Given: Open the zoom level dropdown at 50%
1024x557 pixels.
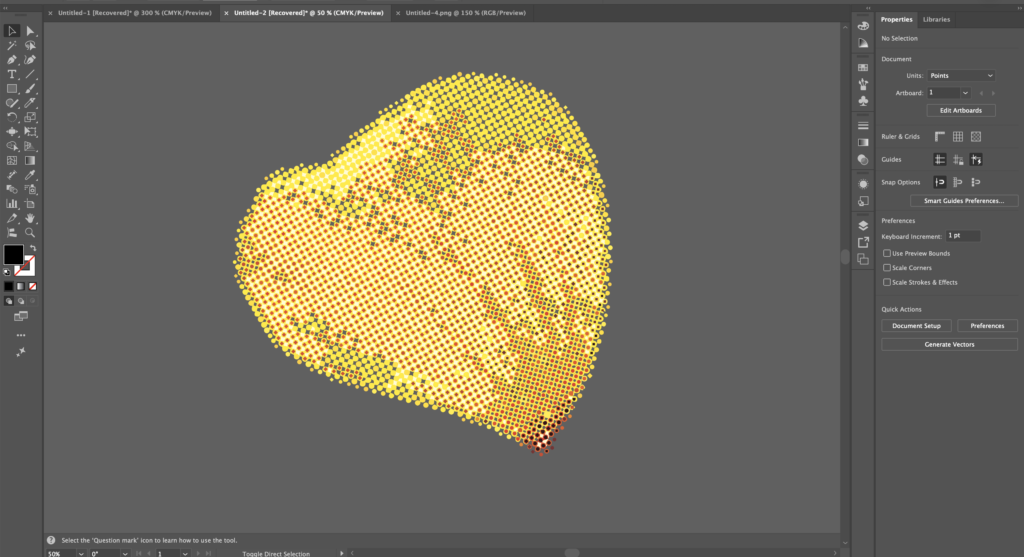Looking at the screenshot, I should click(80, 553).
